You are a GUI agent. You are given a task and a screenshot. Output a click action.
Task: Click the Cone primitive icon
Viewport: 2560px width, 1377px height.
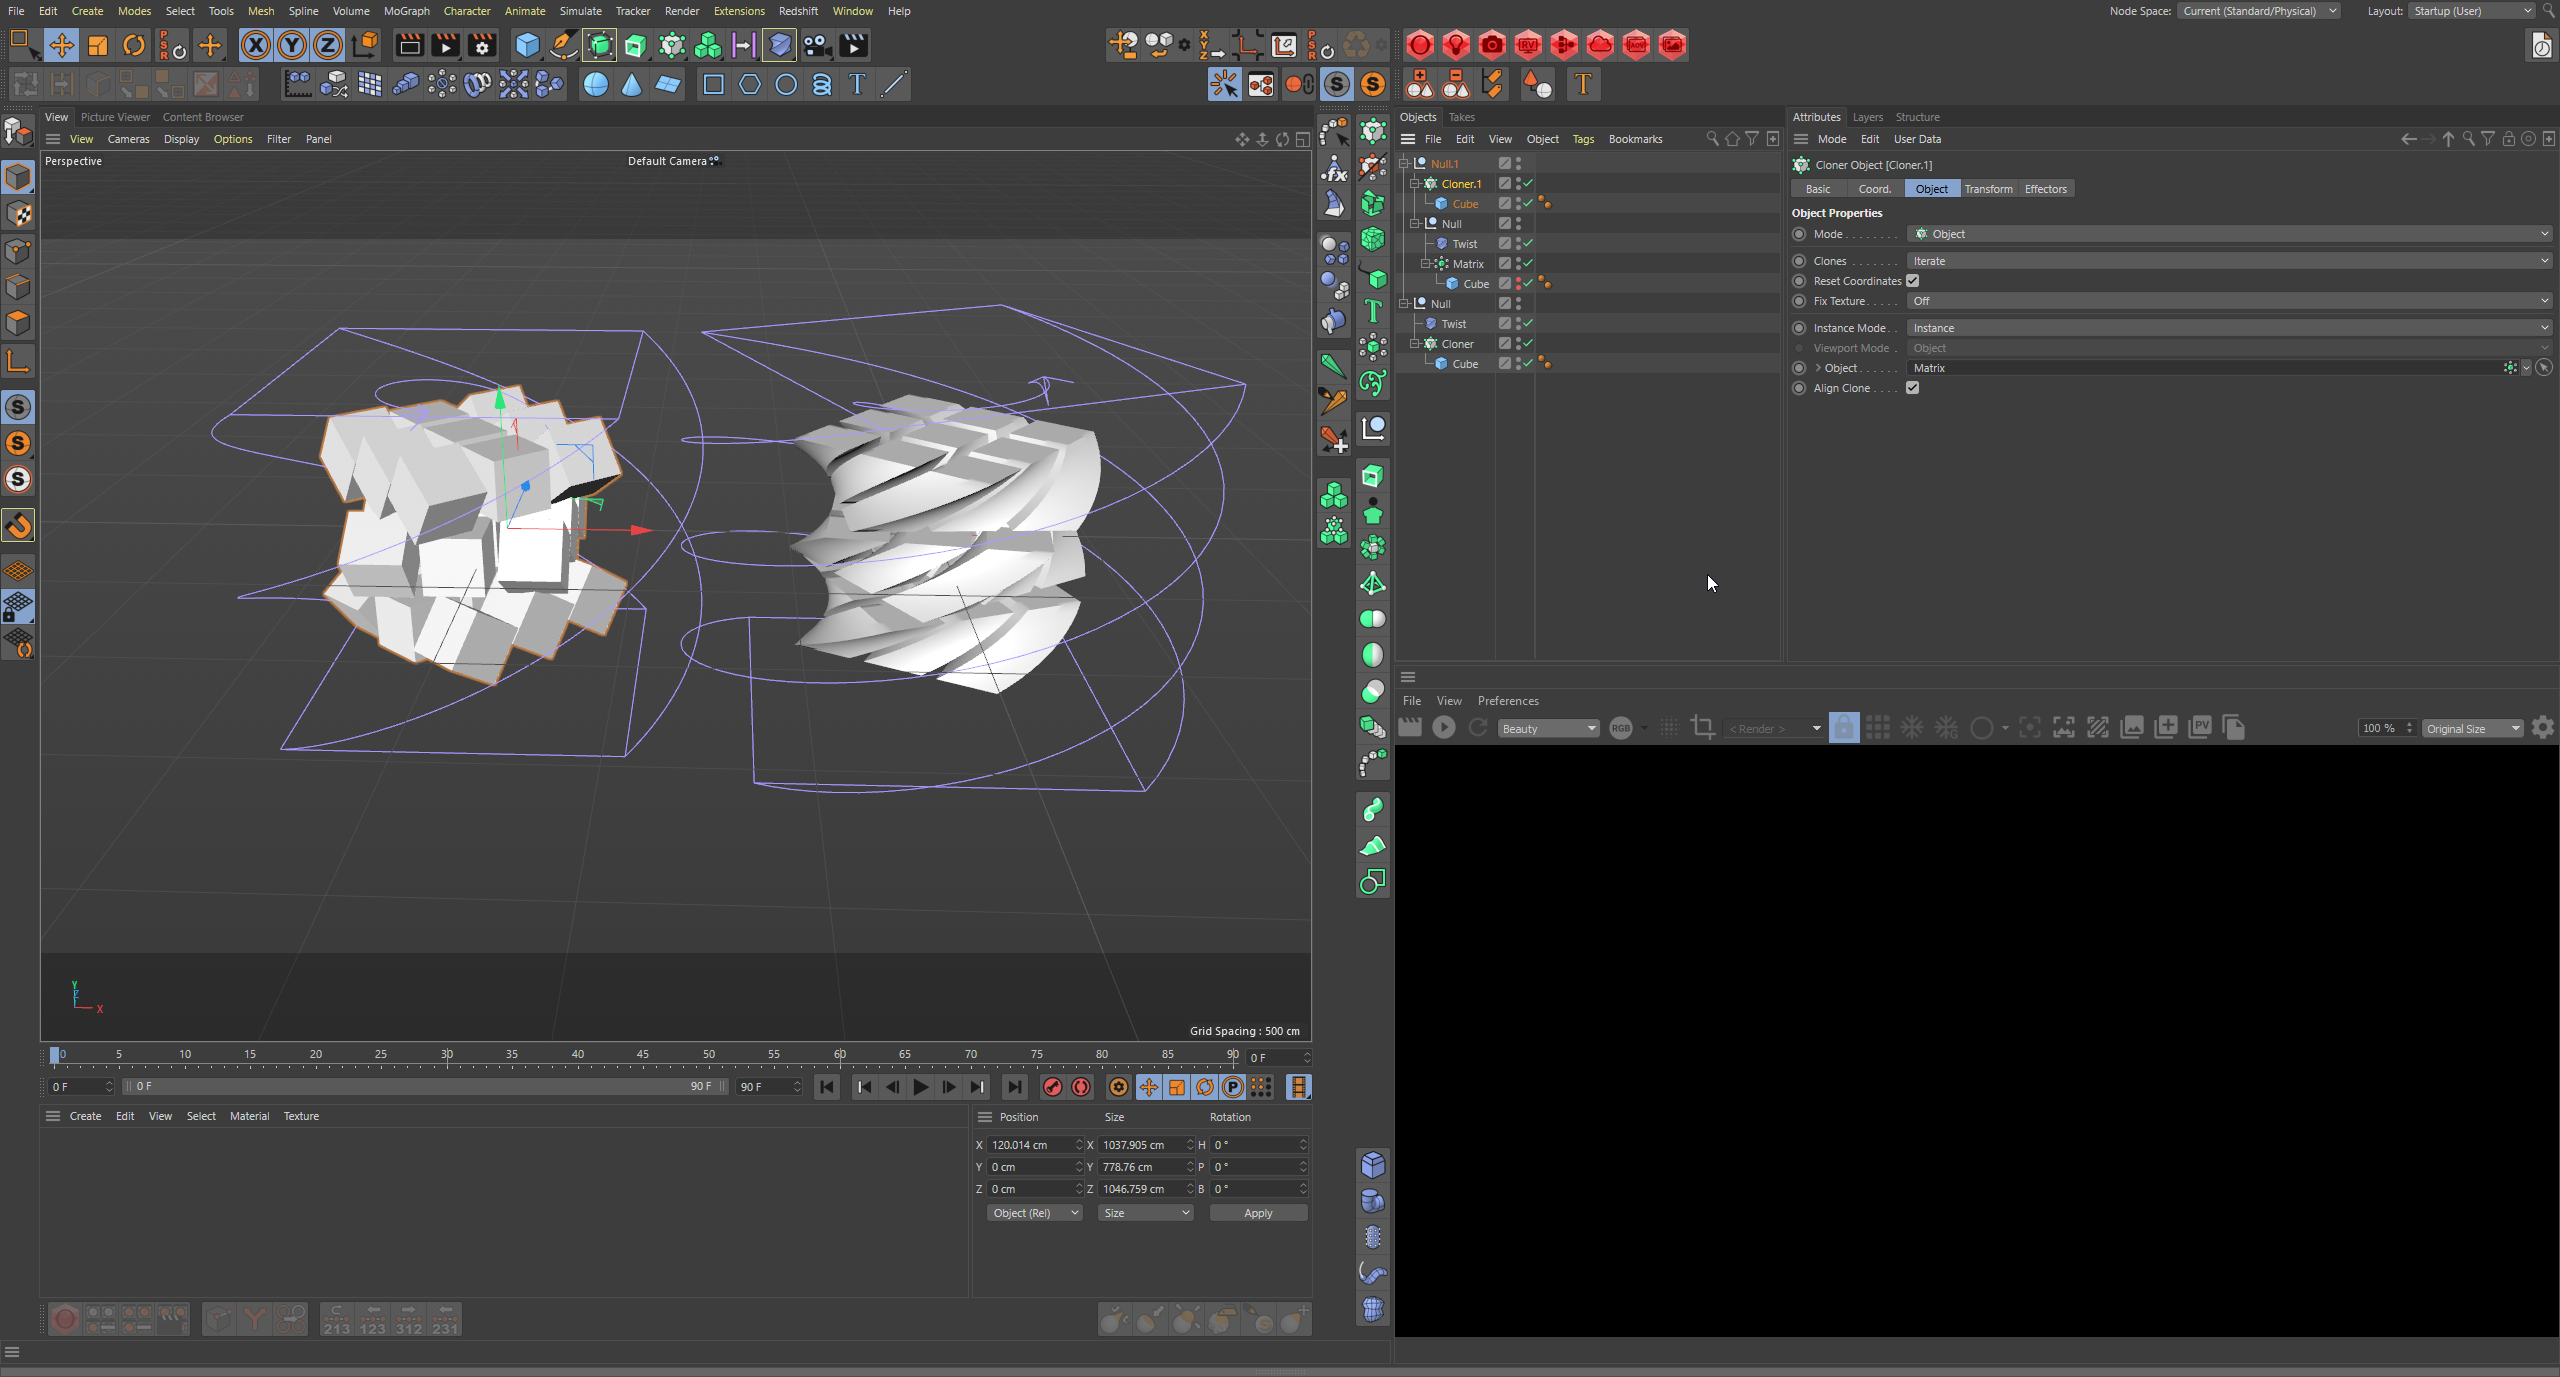(632, 85)
